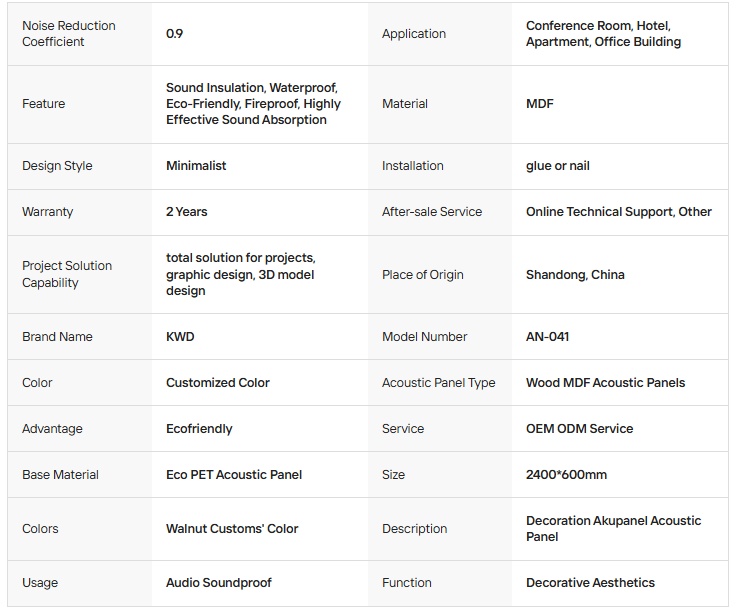Click the KWD brand name value
730x614 pixels.
[180, 337]
